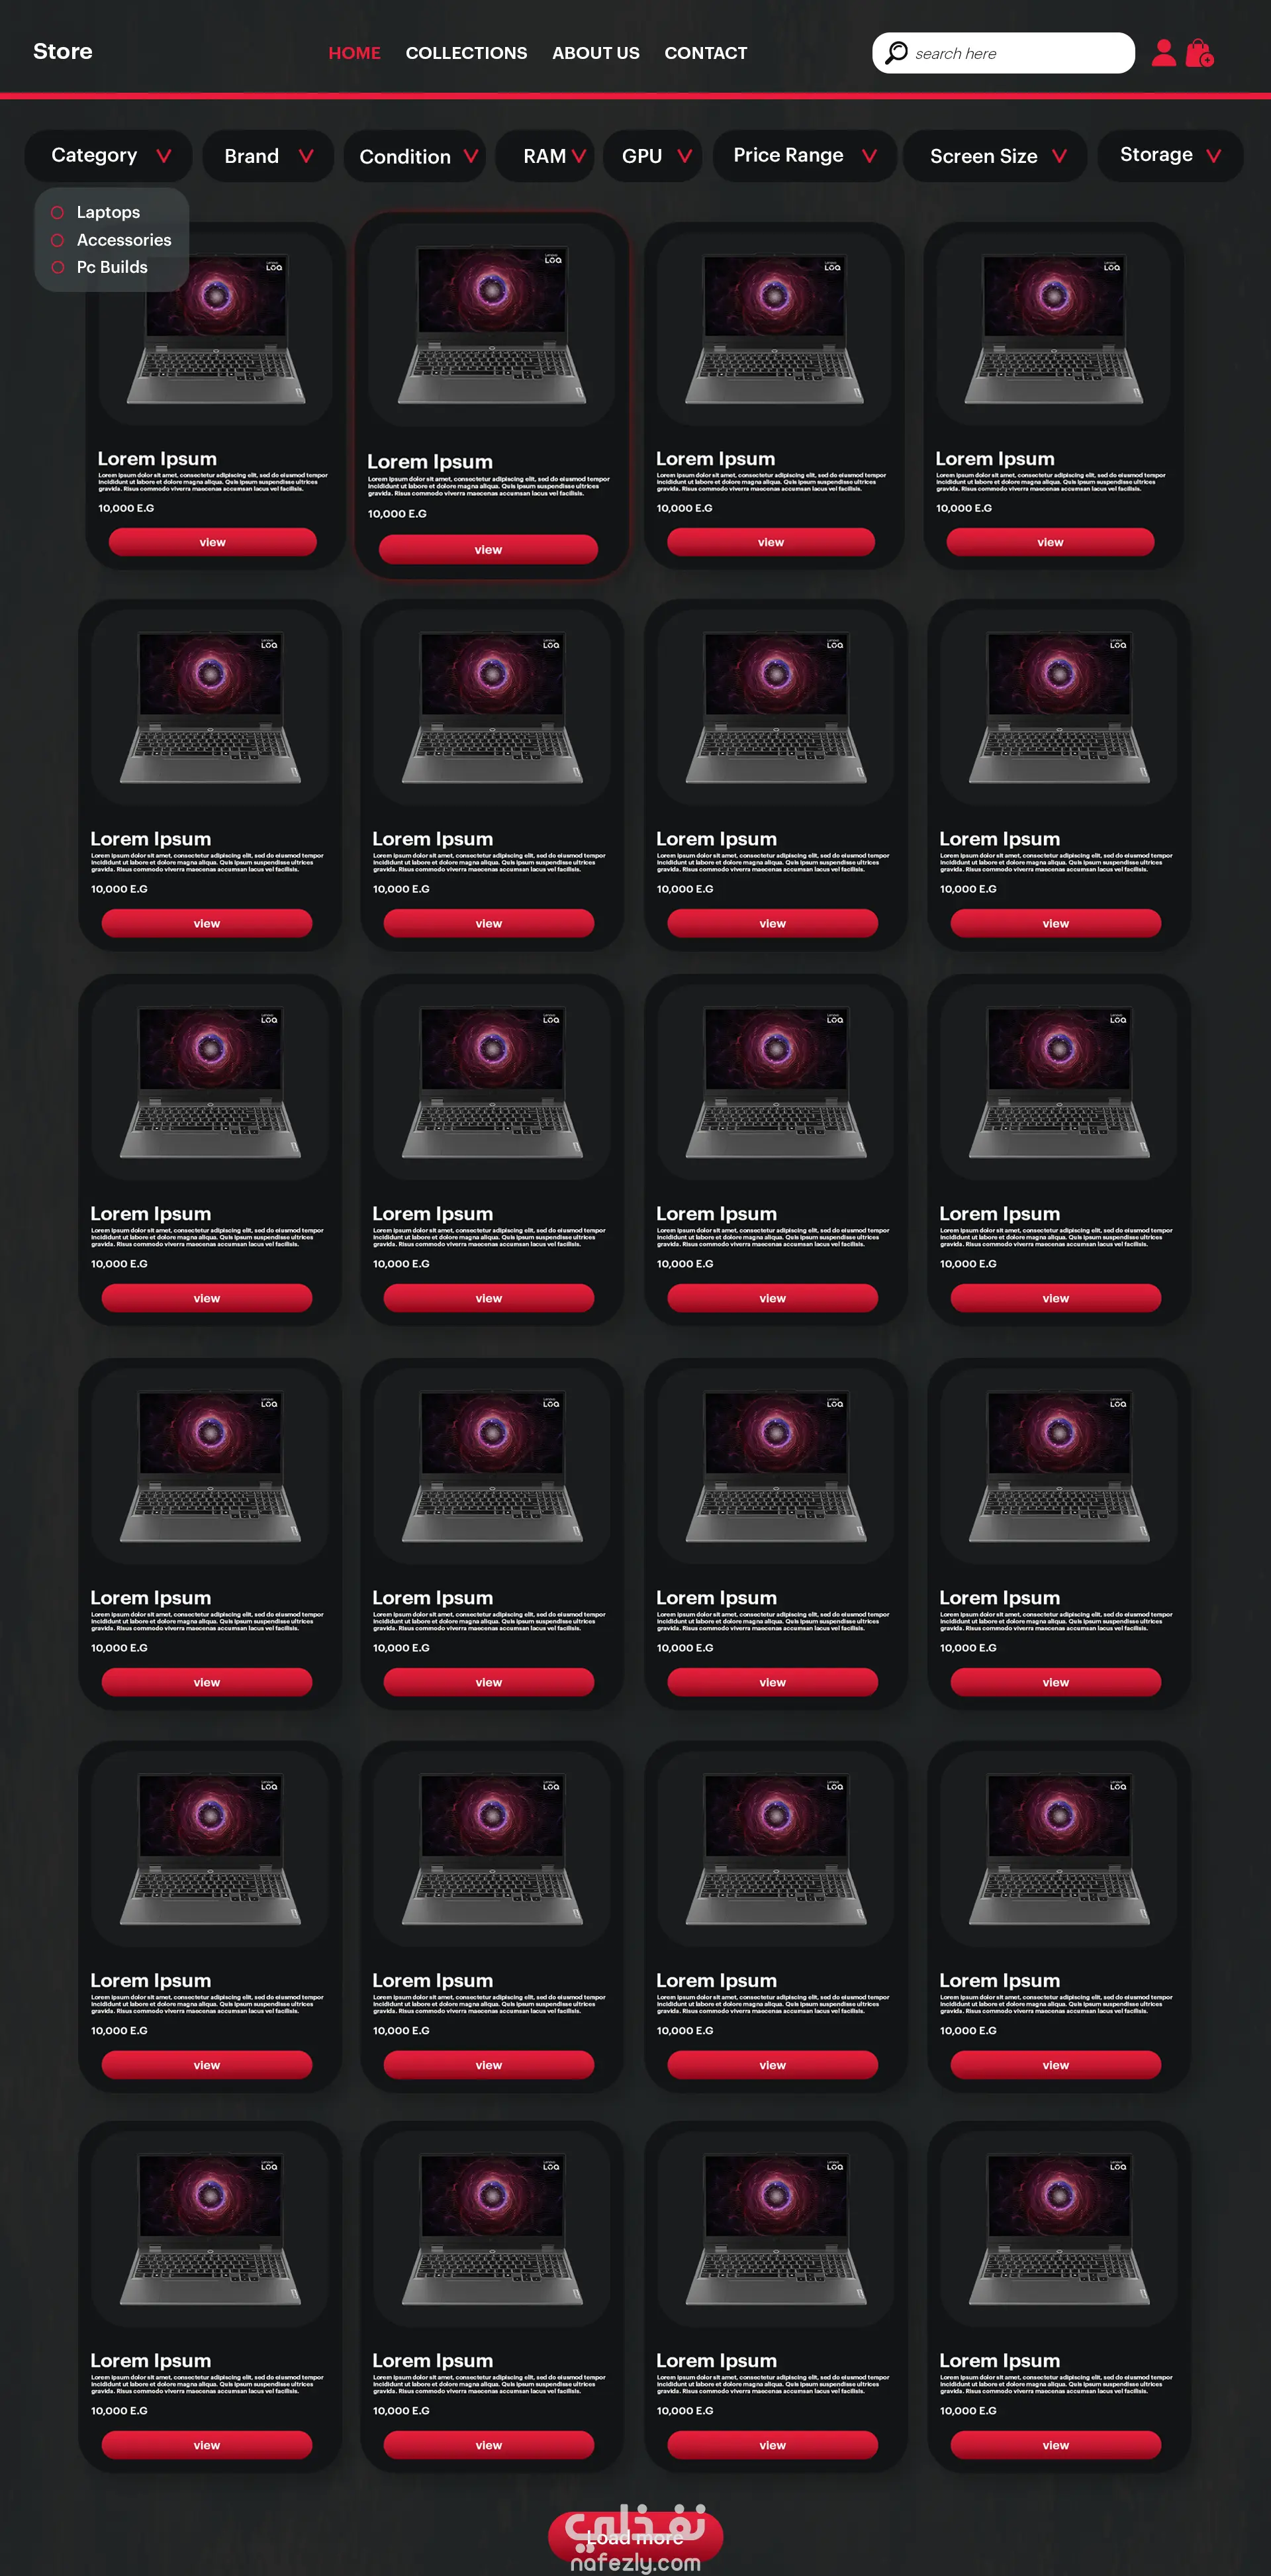Image resolution: width=1271 pixels, height=2576 pixels.
Task: Navigate to the Contact menu item
Action: click(x=705, y=54)
